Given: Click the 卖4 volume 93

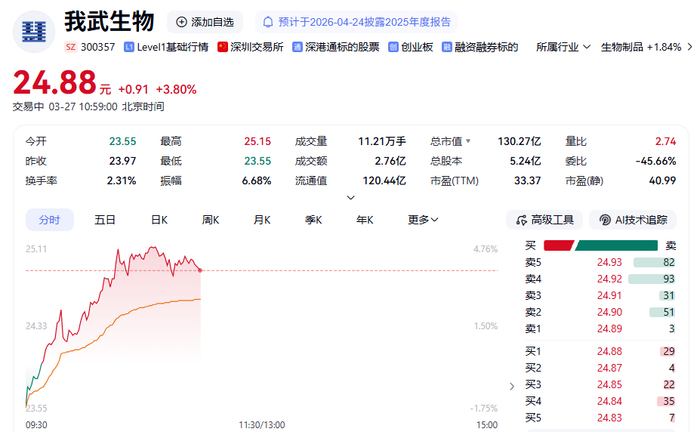Looking at the screenshot, I should pos(669,279).
